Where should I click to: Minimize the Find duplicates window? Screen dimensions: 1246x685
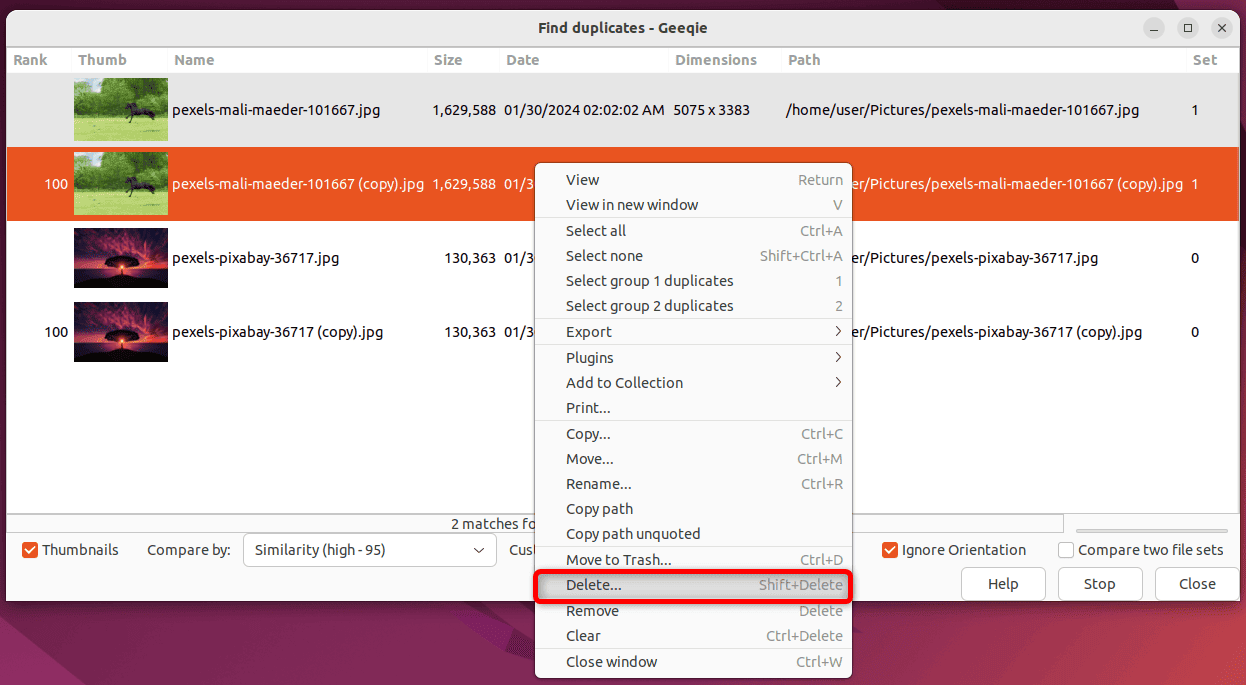point(1155,28)
